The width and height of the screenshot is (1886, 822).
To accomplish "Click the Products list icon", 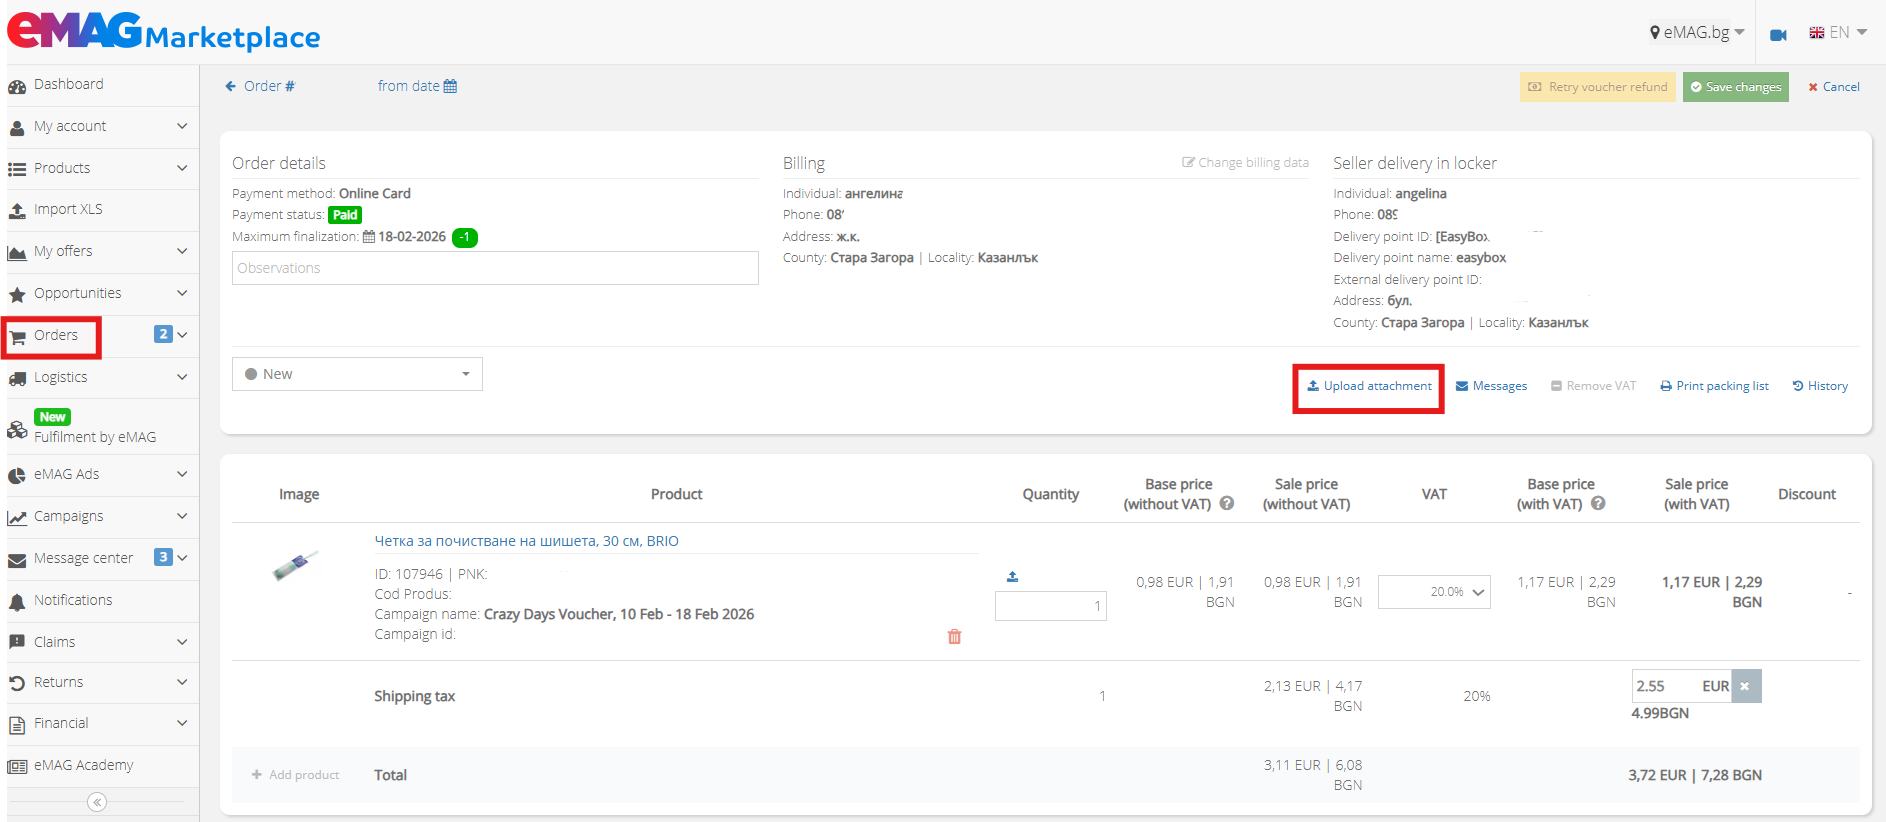I will coord(17,169).
